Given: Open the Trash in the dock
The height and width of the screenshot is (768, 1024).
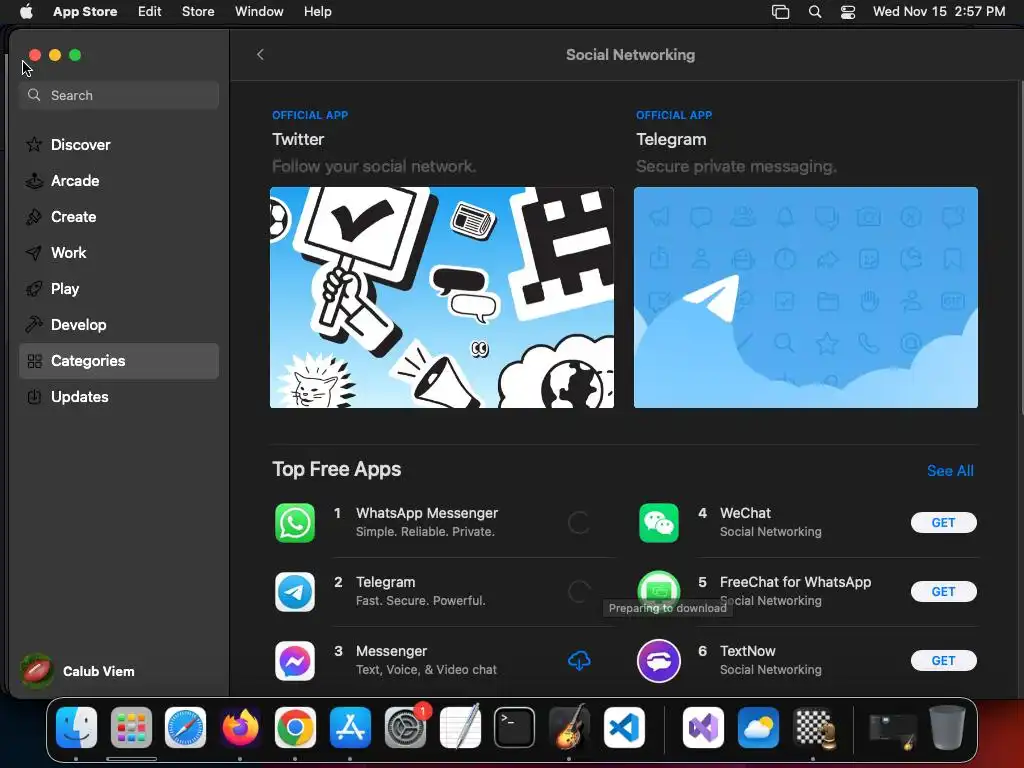Looking at the screenshot, I should coord(947,728).
